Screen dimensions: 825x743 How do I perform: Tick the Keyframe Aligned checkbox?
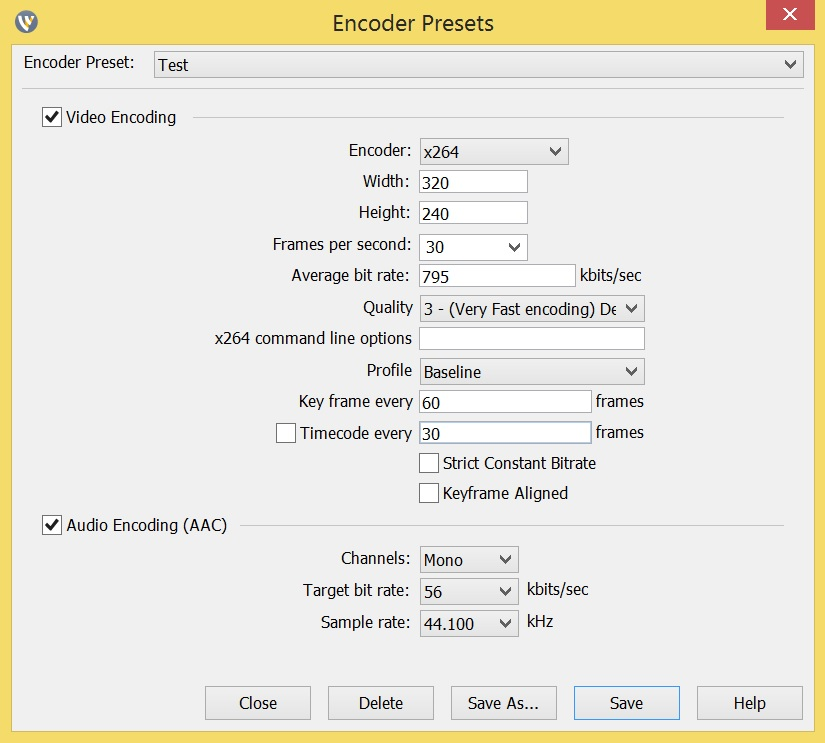(x=428, y=493)
